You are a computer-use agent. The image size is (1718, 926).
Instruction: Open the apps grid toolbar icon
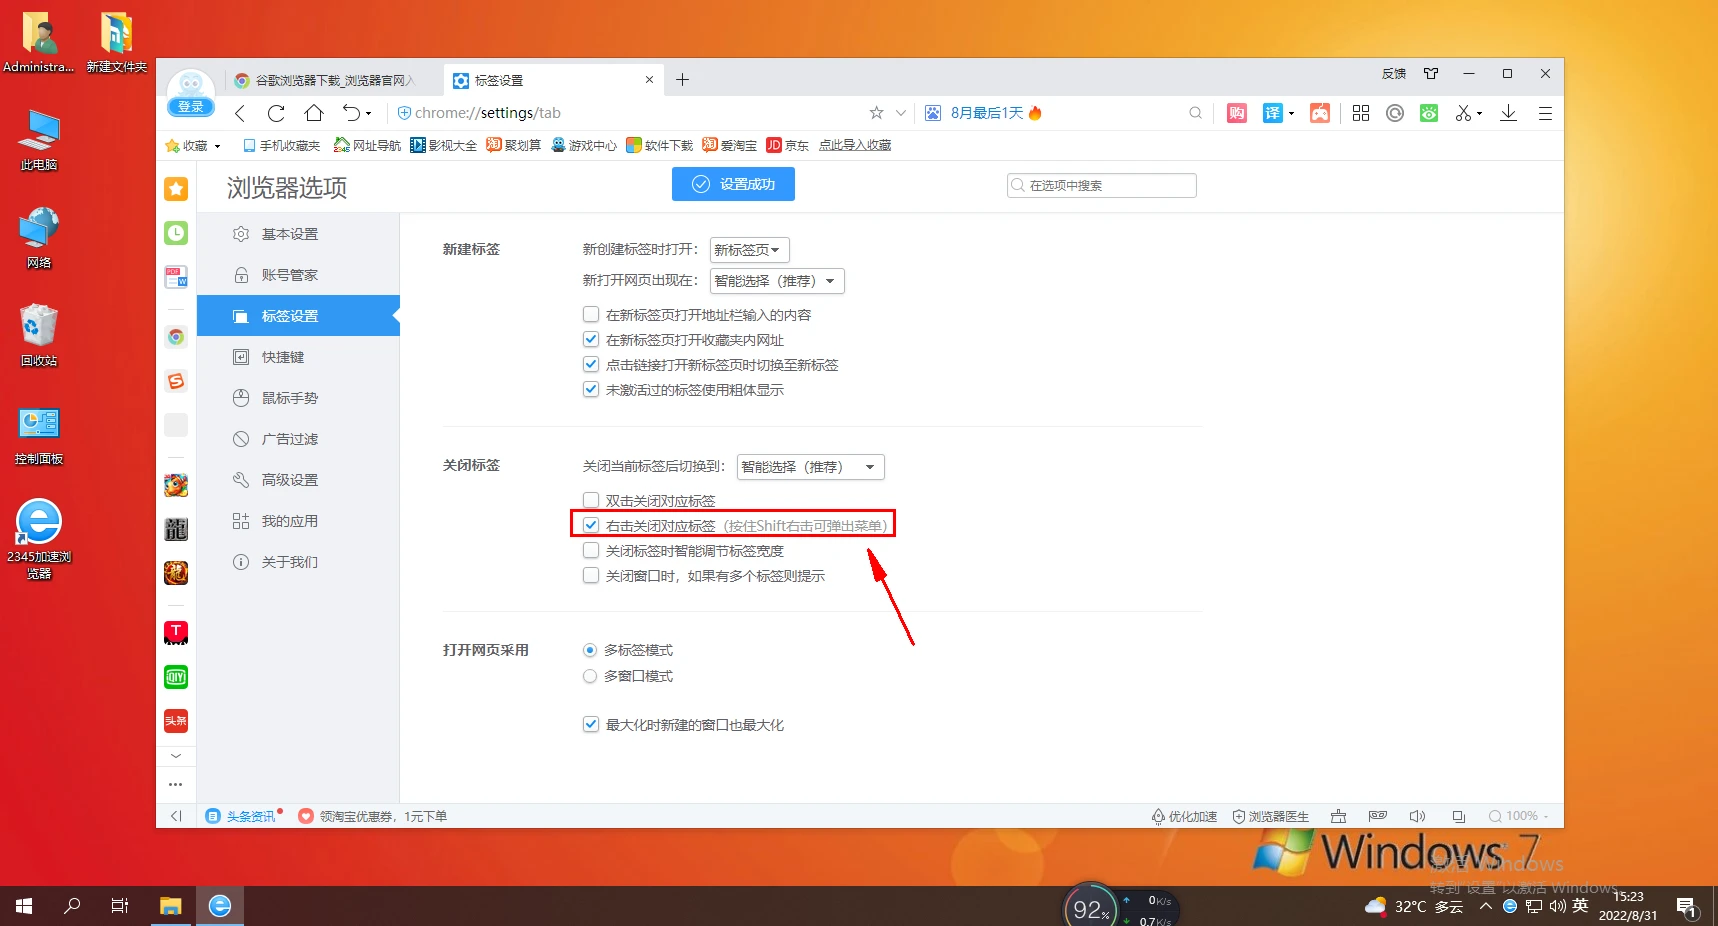pos(1361,113)
